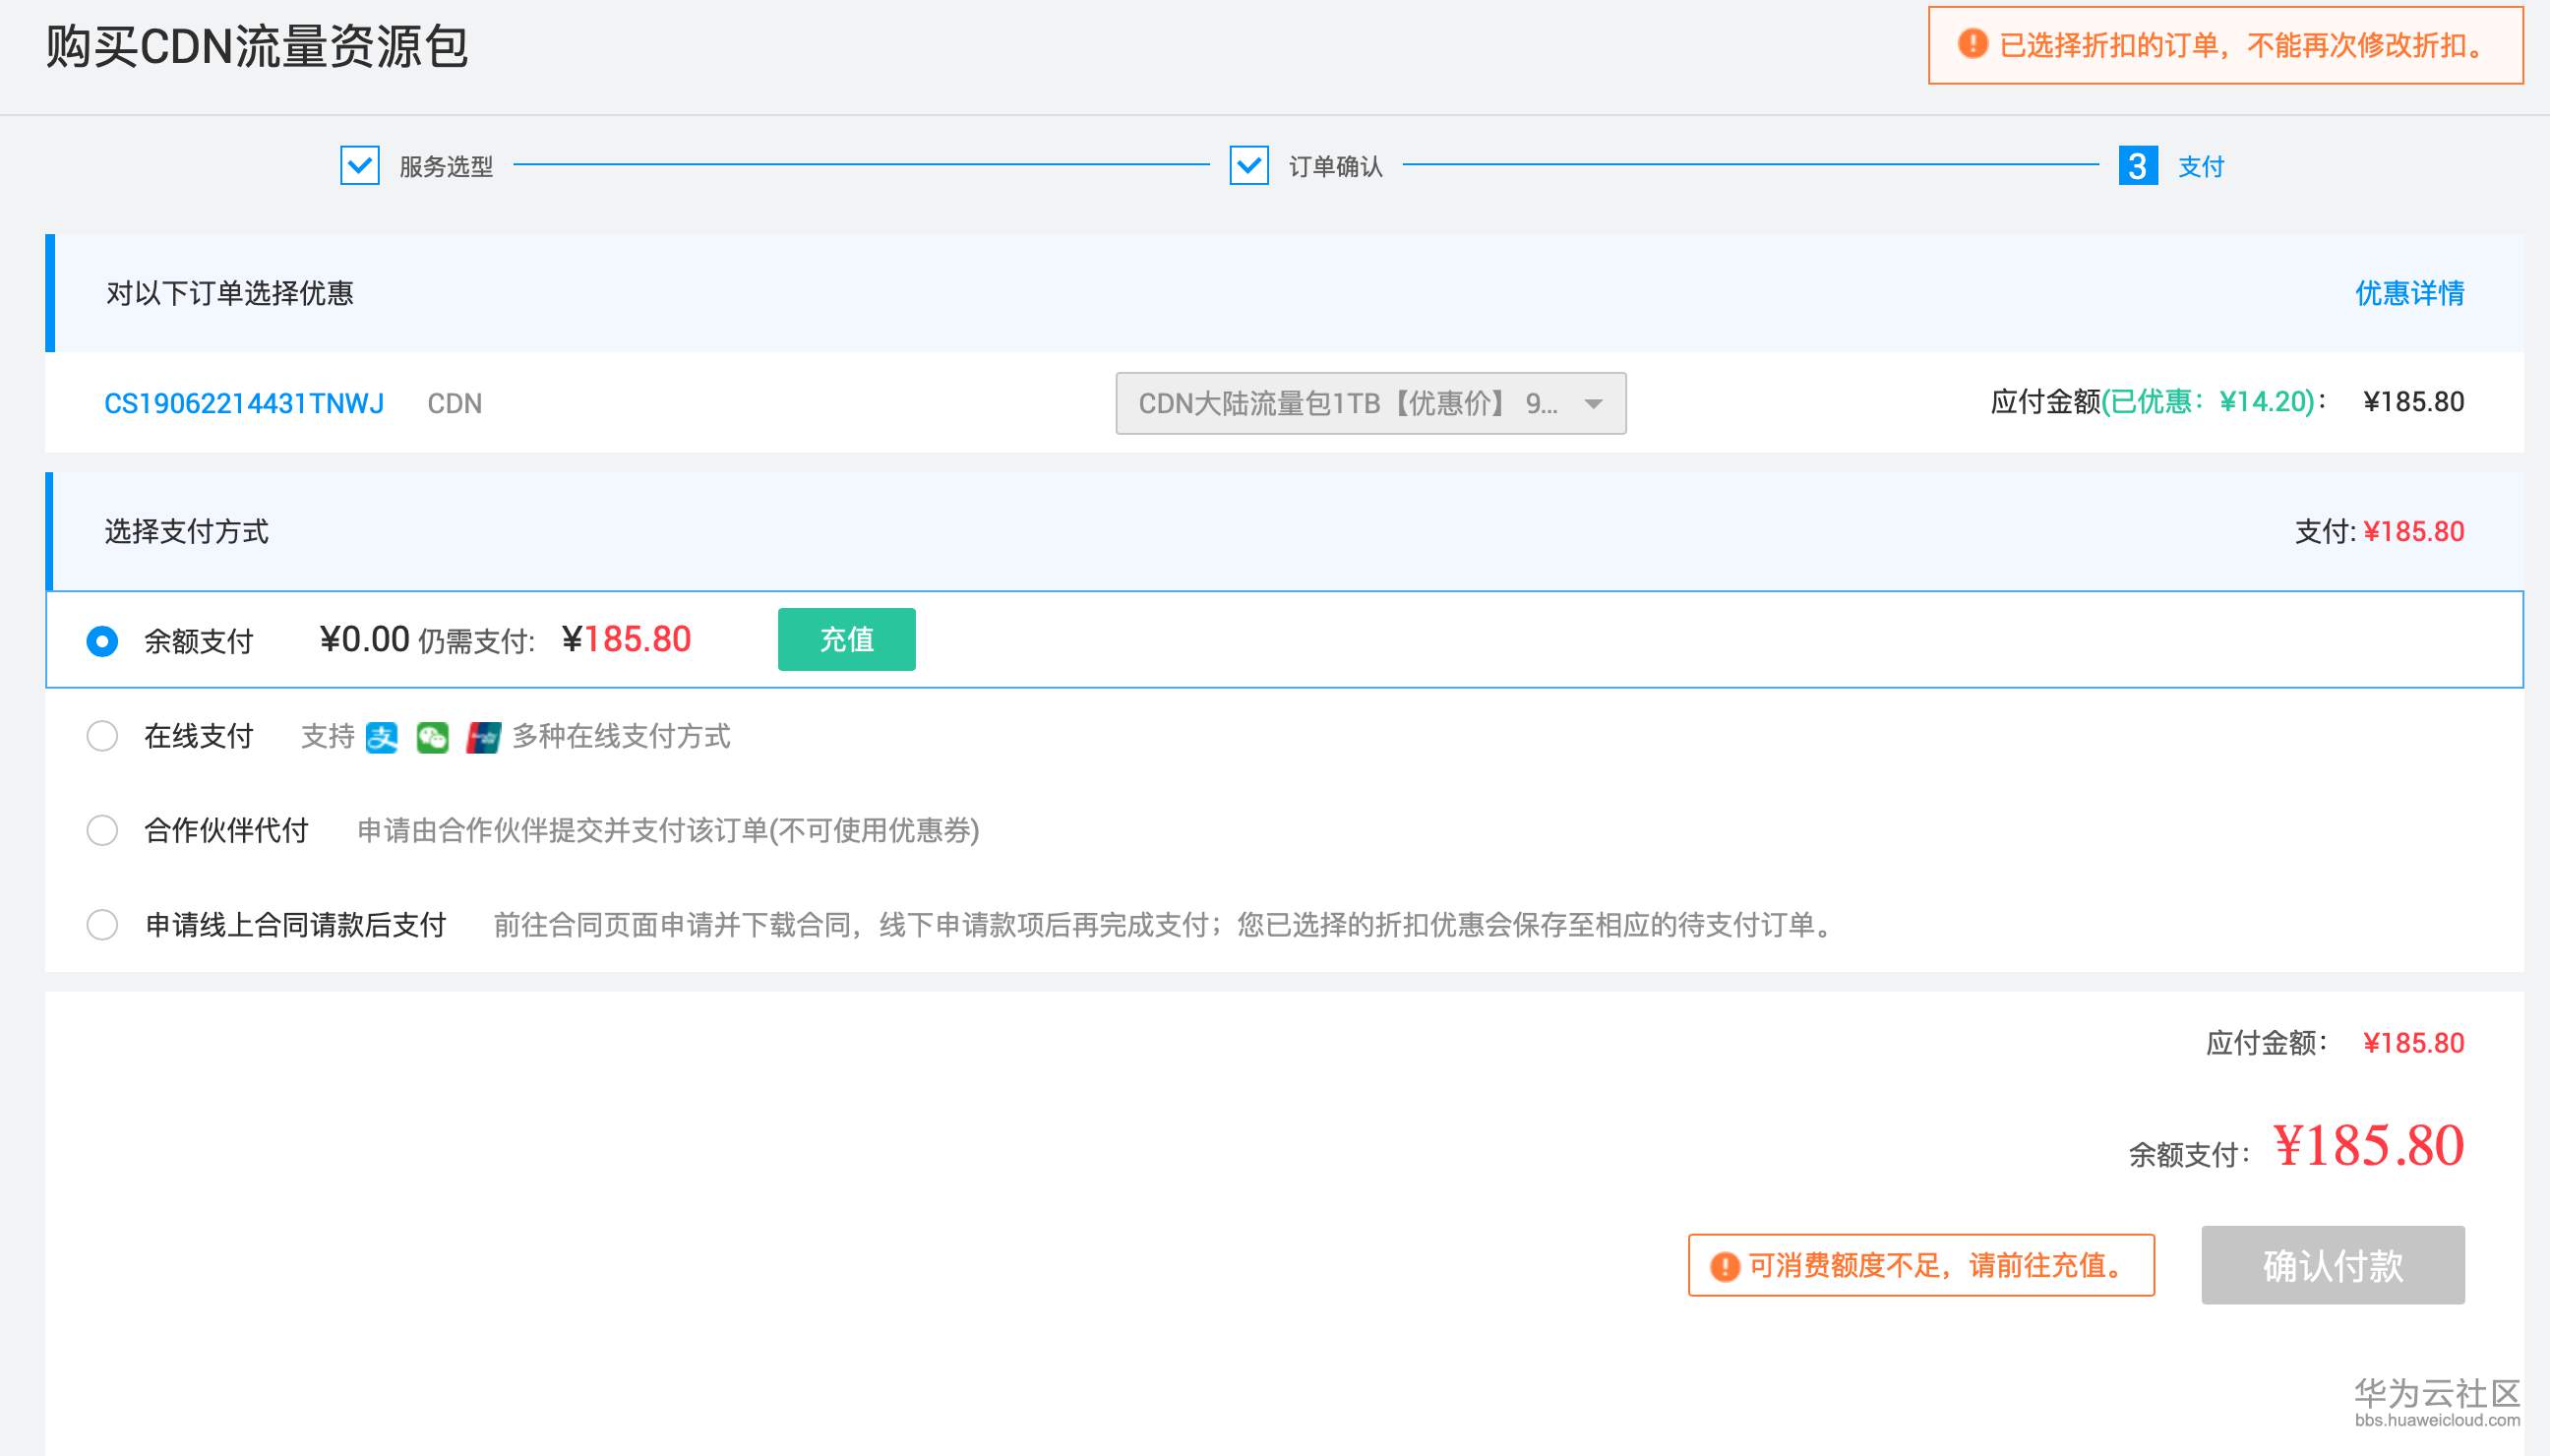Select 合作伙伴代付 as payment method

coord(103,830)
